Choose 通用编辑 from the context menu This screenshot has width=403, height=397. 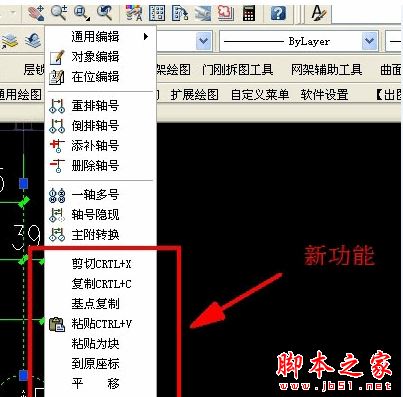[101, 36]
